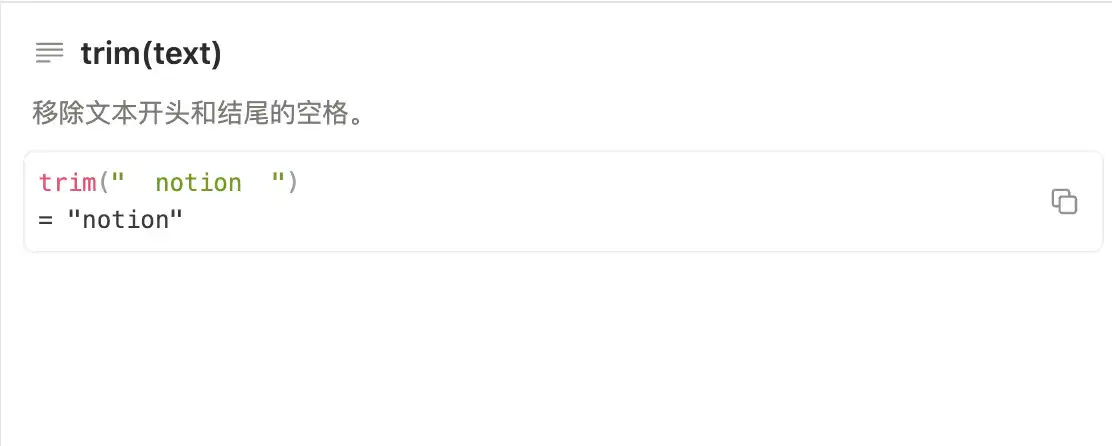The height and width of the screenshot is (446, 1112).
Task: Click "空格" at the description's end
Action: pyautogui.click(x=325, y=113)
